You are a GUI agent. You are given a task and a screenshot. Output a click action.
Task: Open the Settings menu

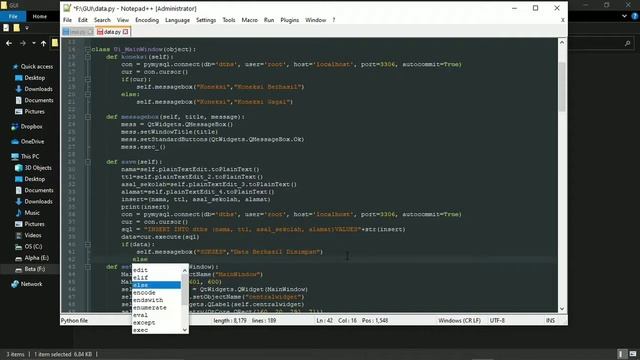pyautogui.click(x=206, y=20)
